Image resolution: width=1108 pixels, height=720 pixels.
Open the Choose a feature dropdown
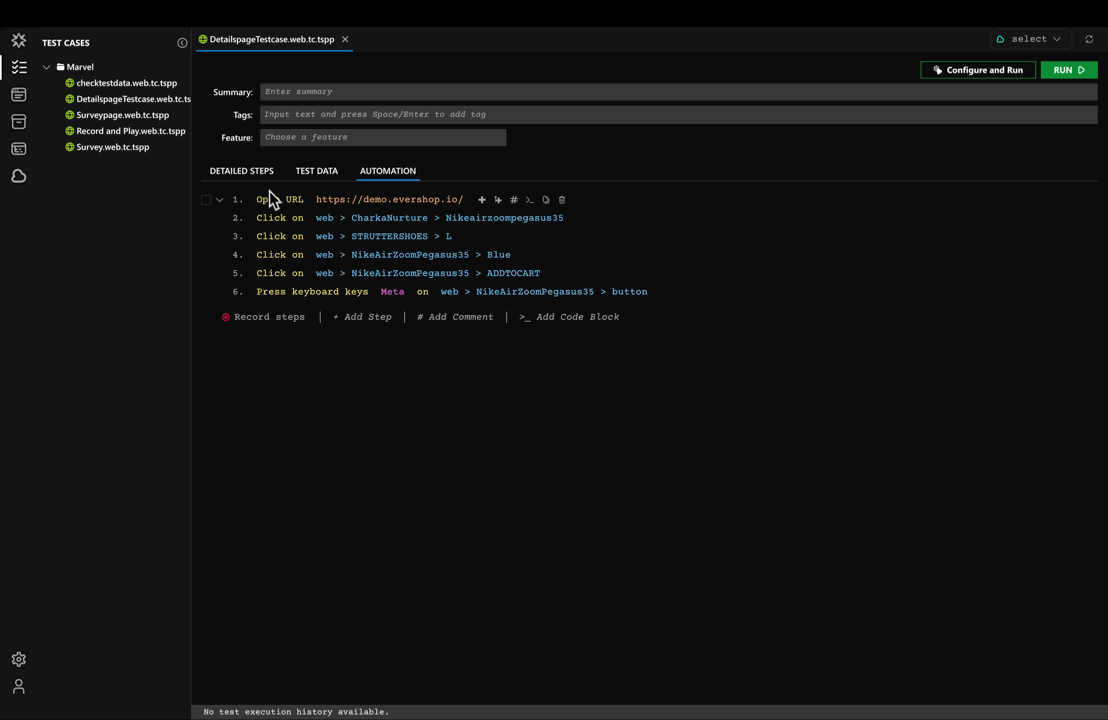tap(383, 137)
